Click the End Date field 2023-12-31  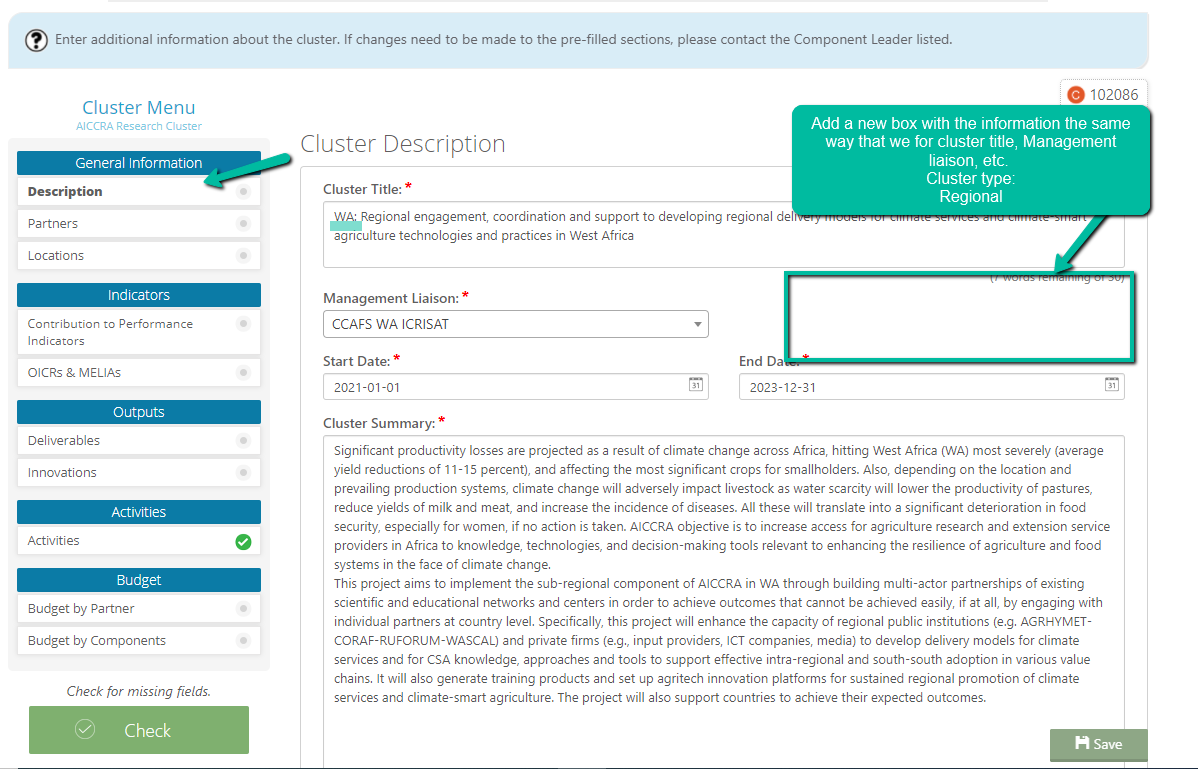coord(931,387)
